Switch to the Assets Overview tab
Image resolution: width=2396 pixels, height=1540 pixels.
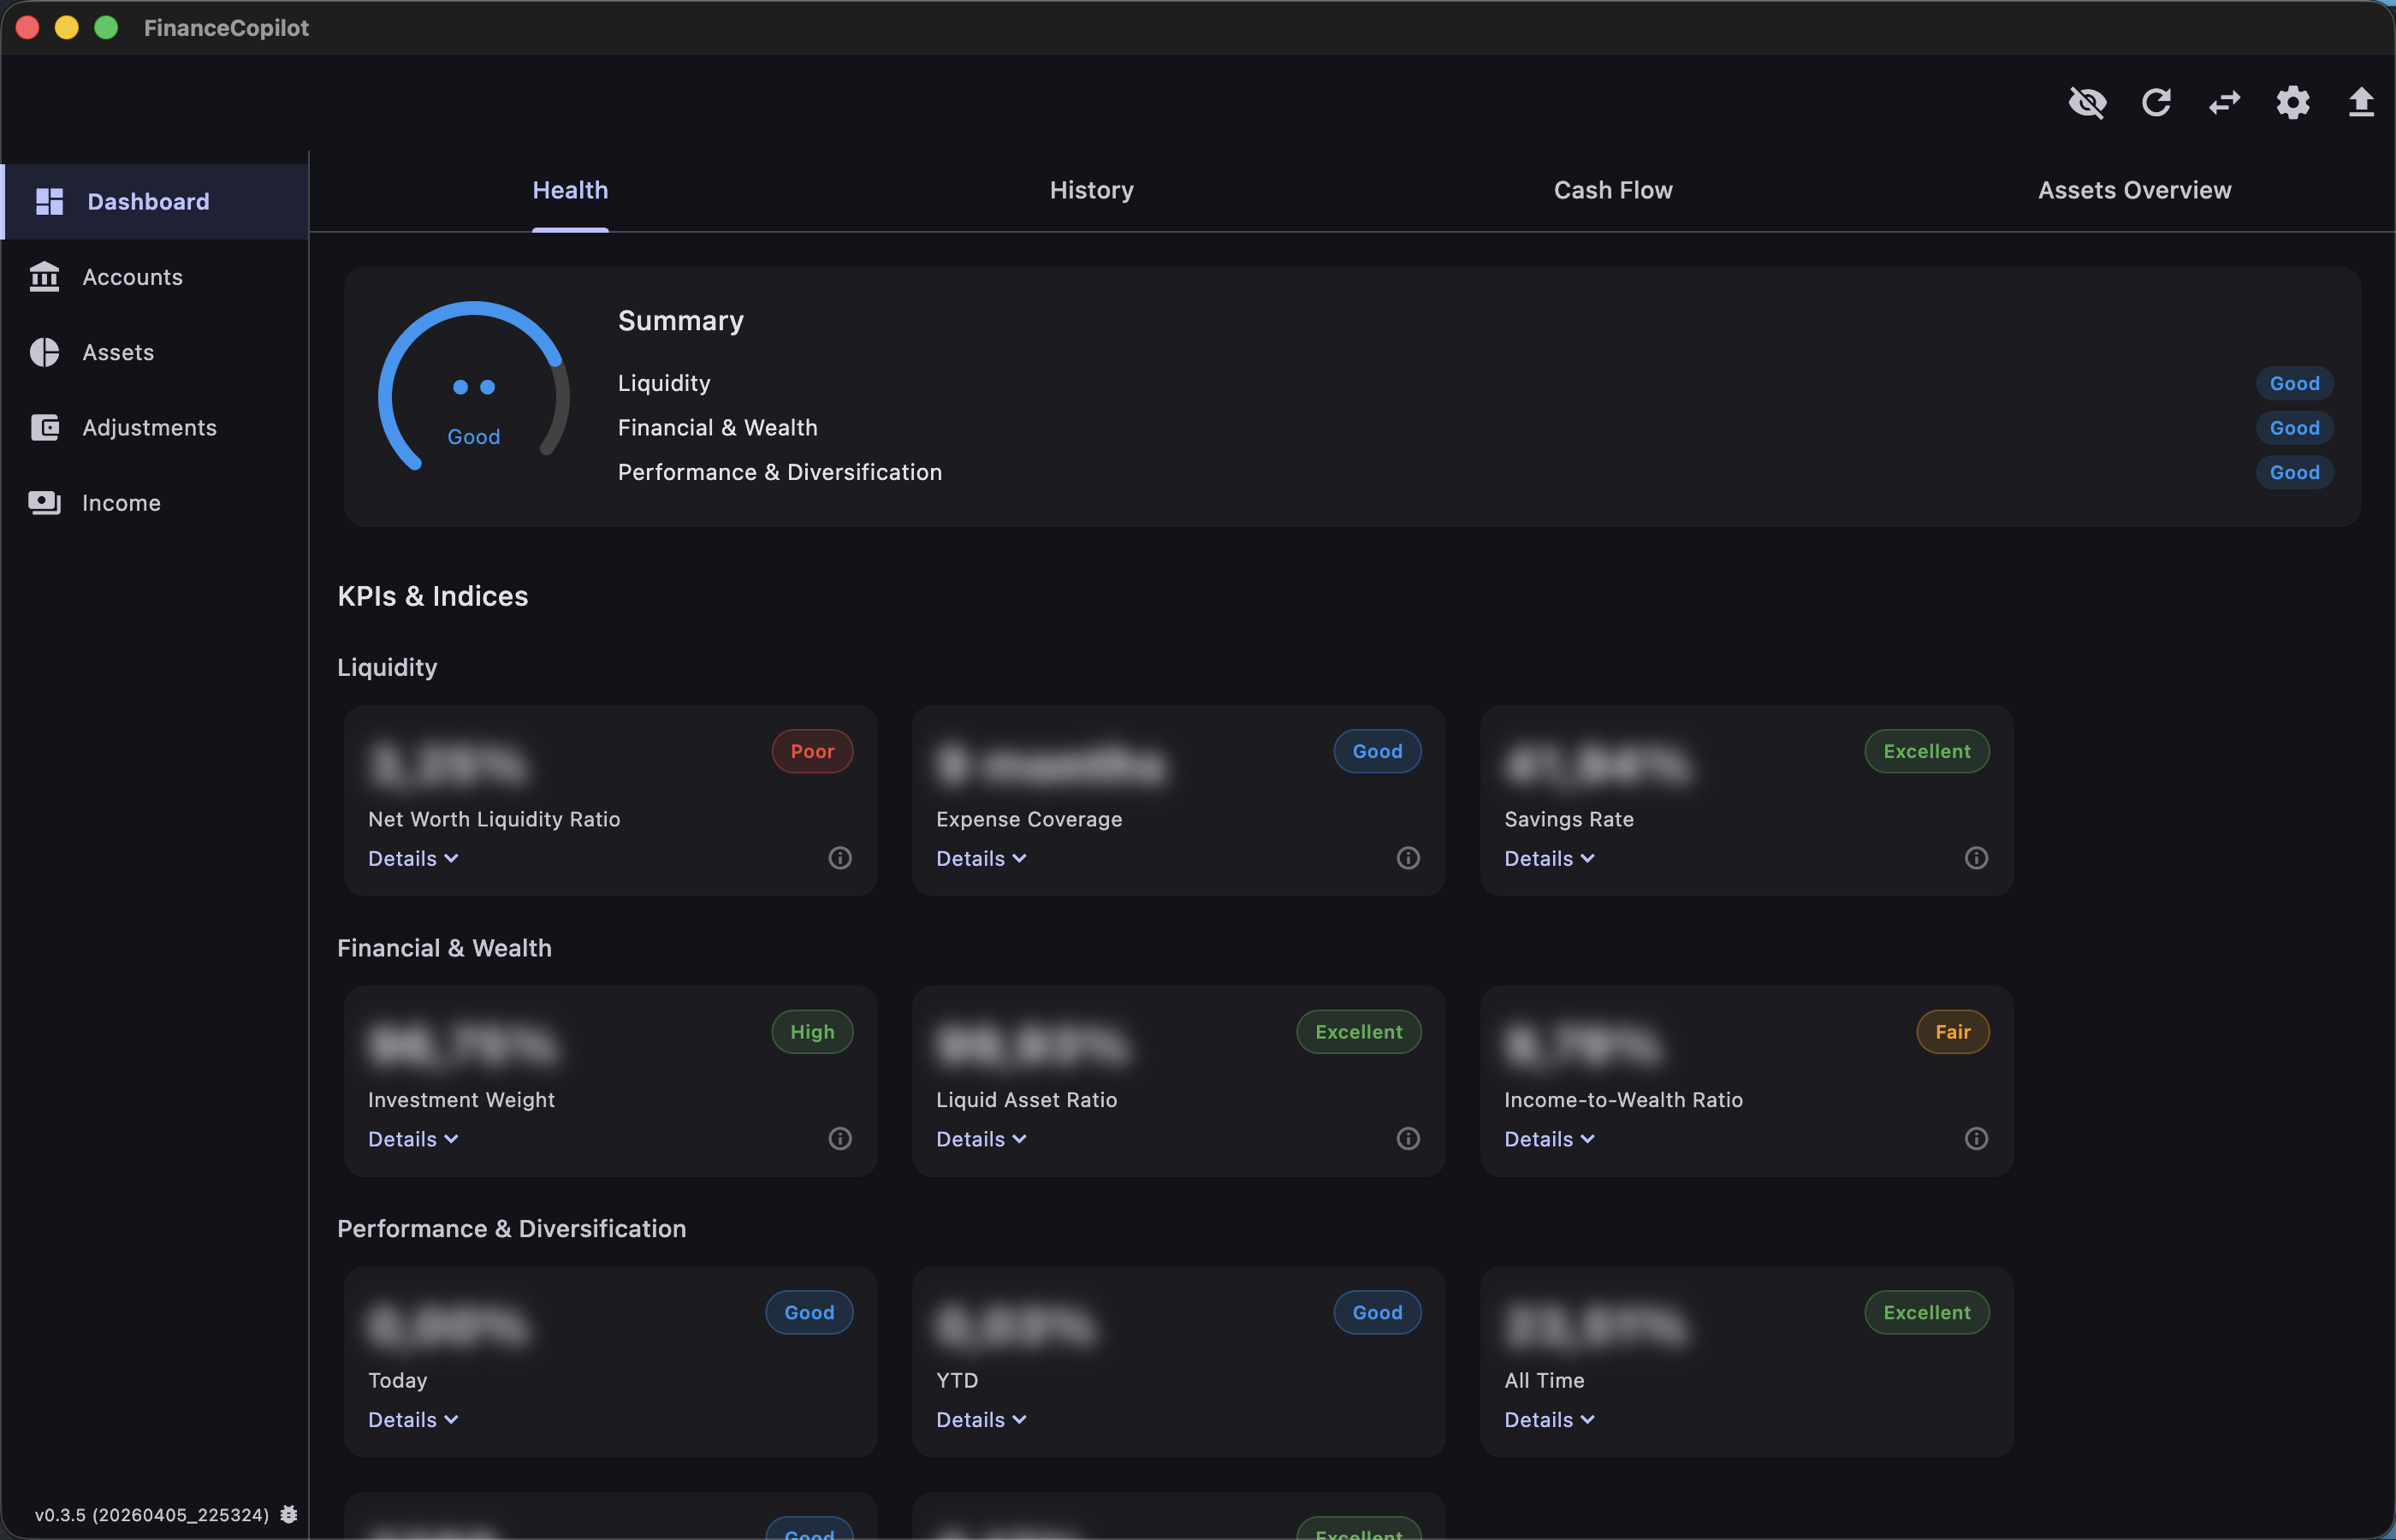[2134, 190]
